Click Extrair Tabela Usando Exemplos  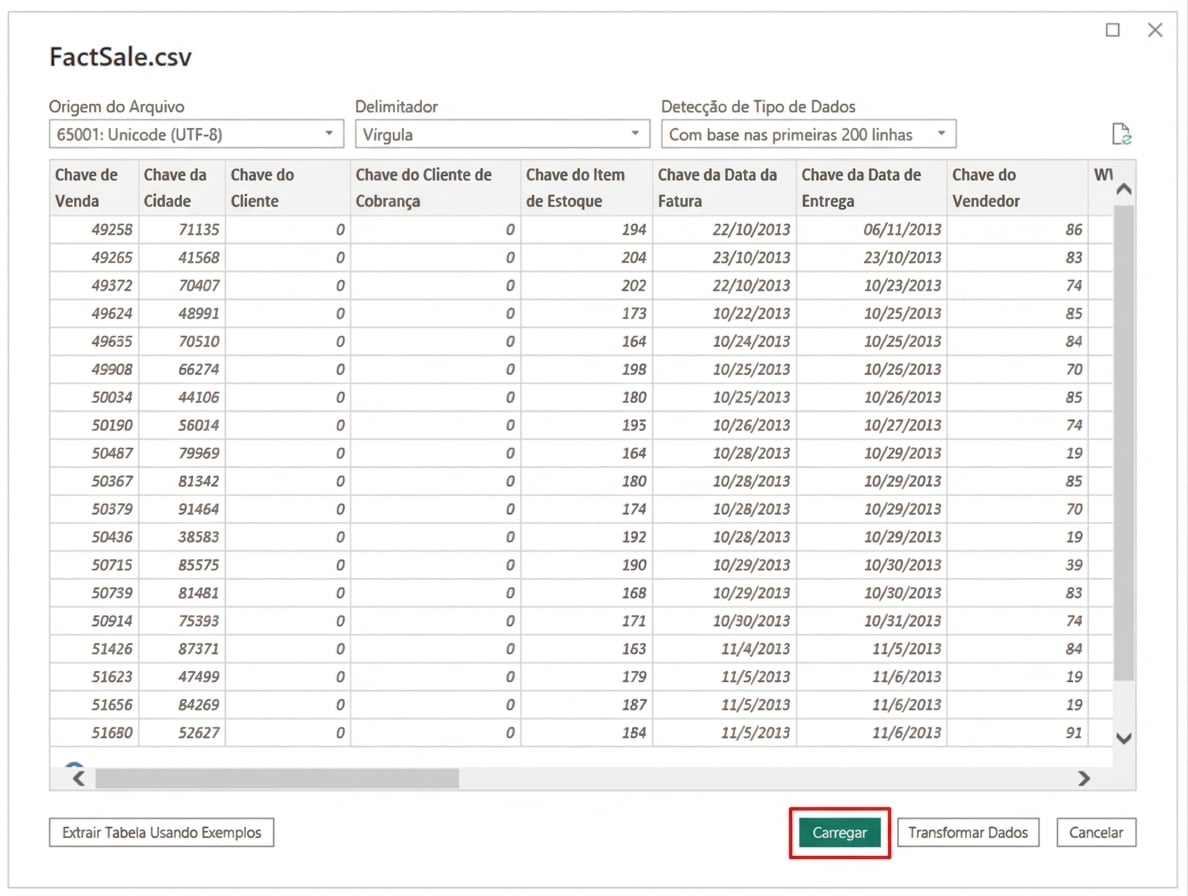(x=161, y=832)
